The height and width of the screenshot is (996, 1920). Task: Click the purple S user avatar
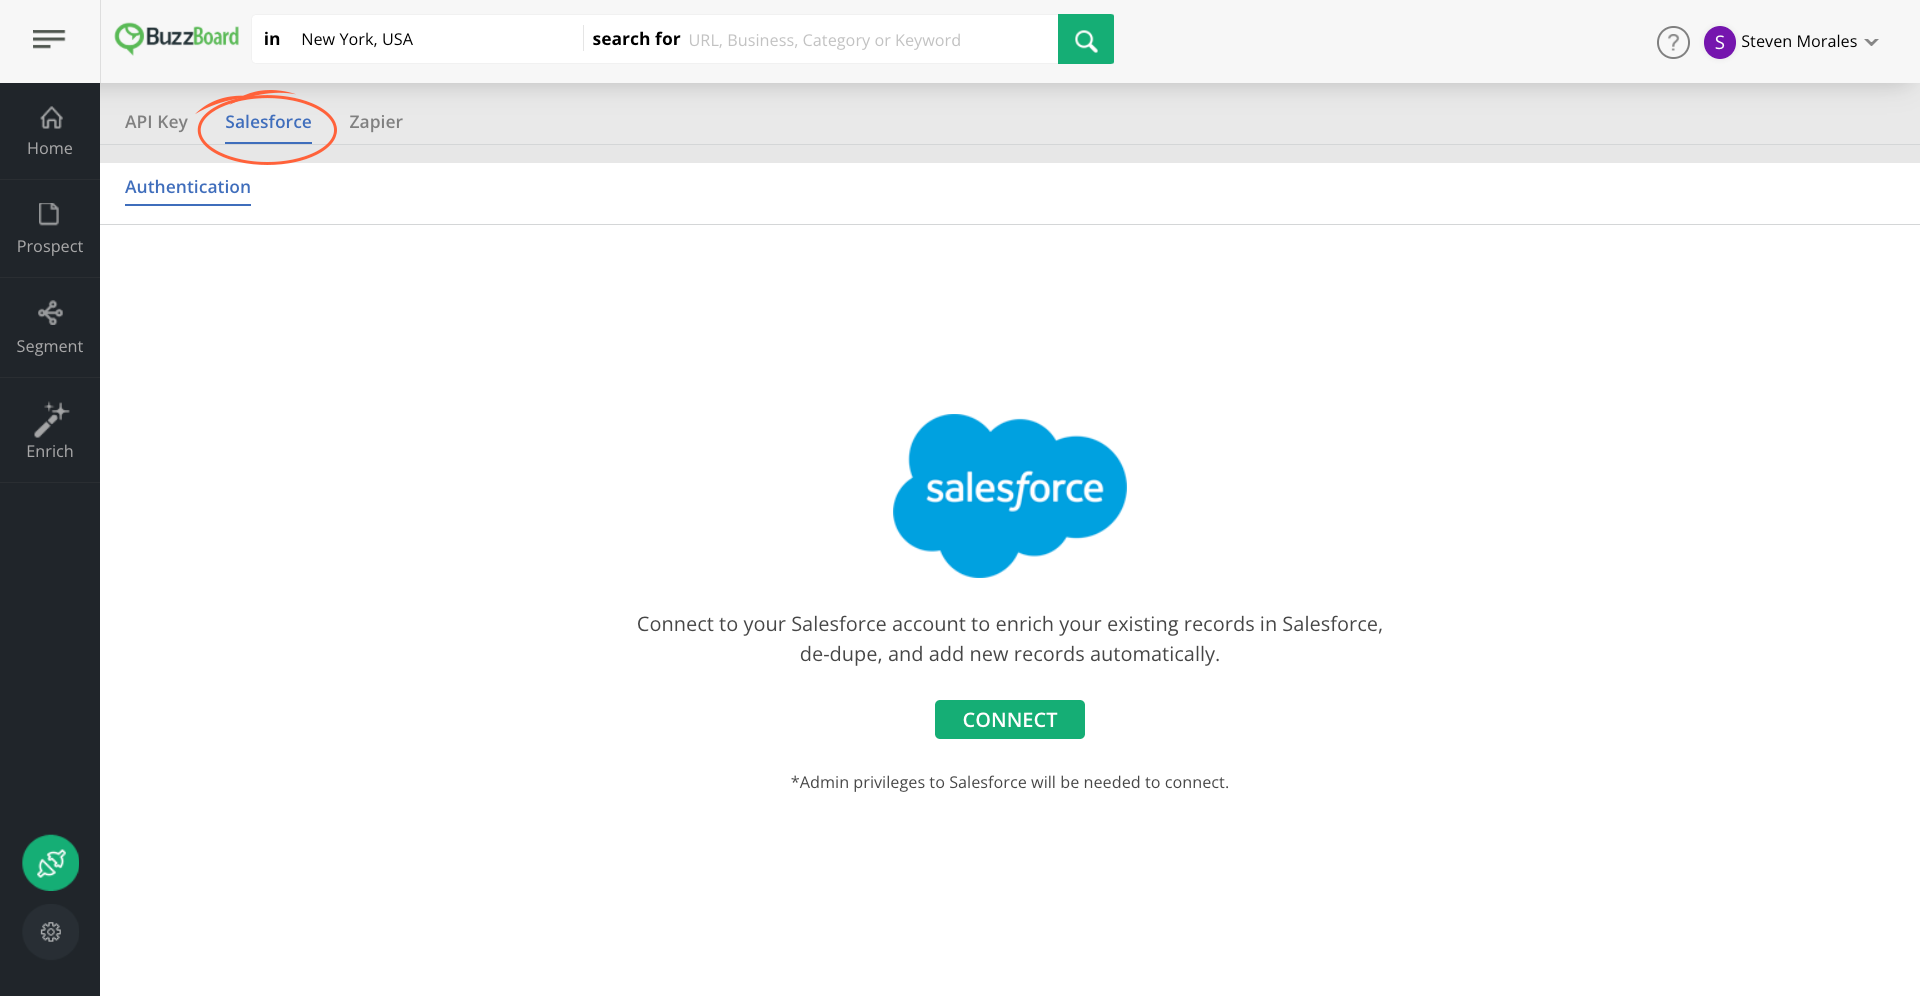[x=1719, y=42]
